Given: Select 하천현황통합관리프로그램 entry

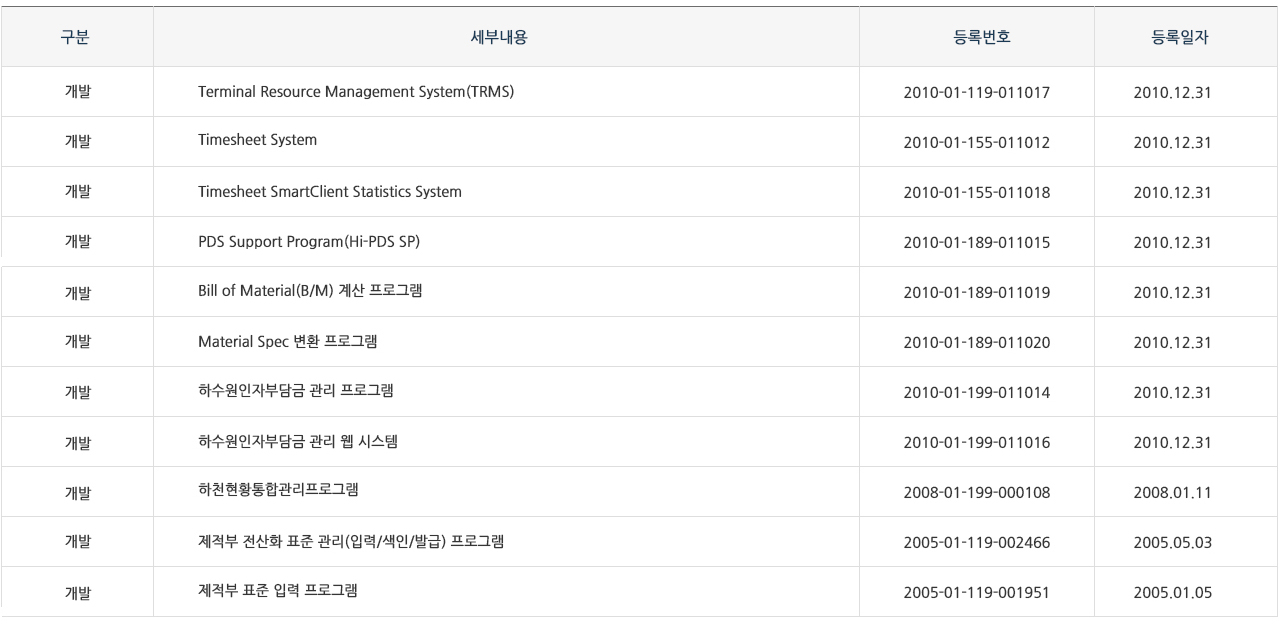Looking at the screenshot, I should click(x=279, y=491).
